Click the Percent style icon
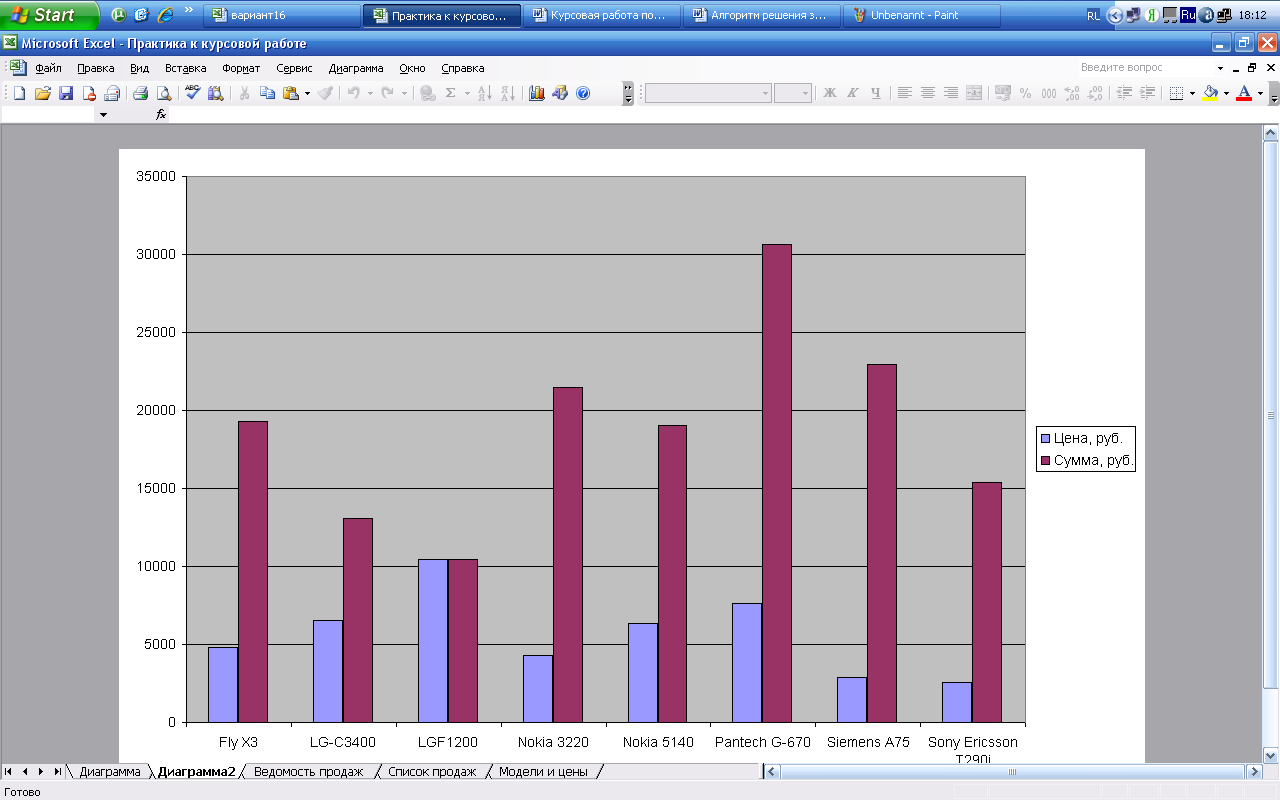The image size is (1280, 800). 1025,93
